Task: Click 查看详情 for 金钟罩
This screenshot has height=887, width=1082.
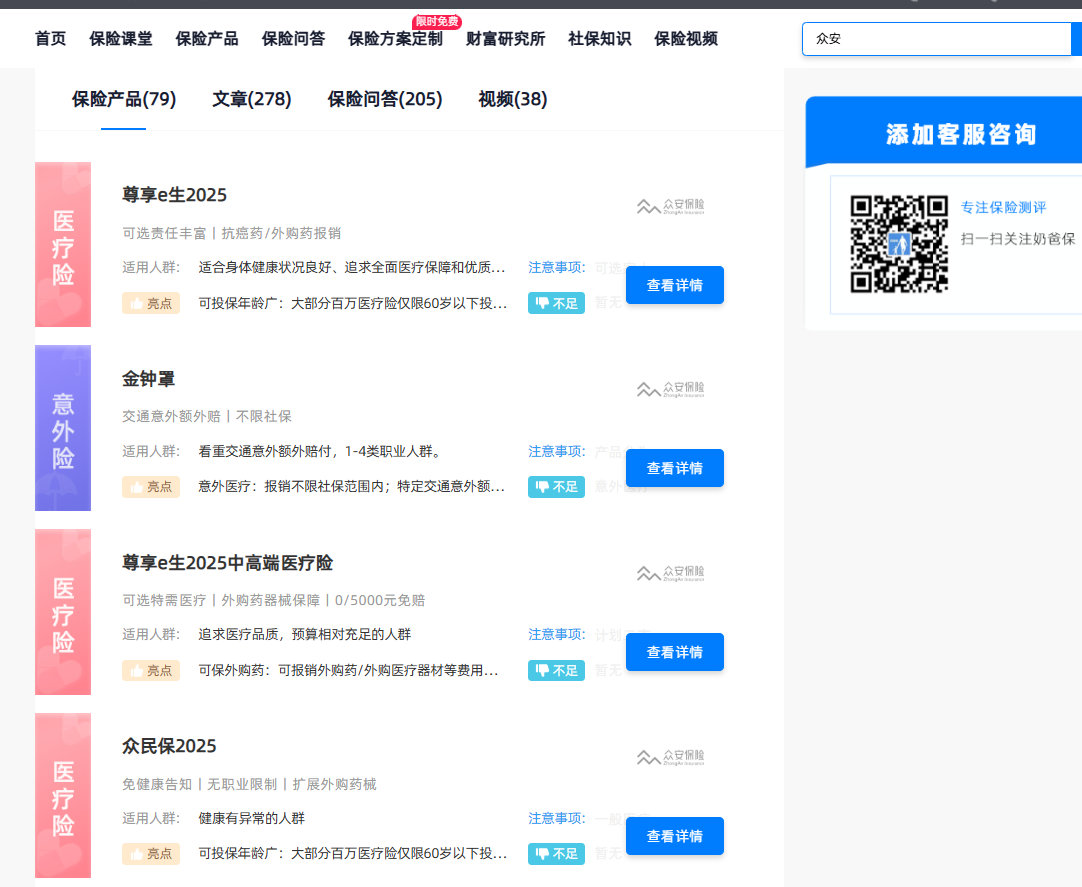Action: click(674, 468)
